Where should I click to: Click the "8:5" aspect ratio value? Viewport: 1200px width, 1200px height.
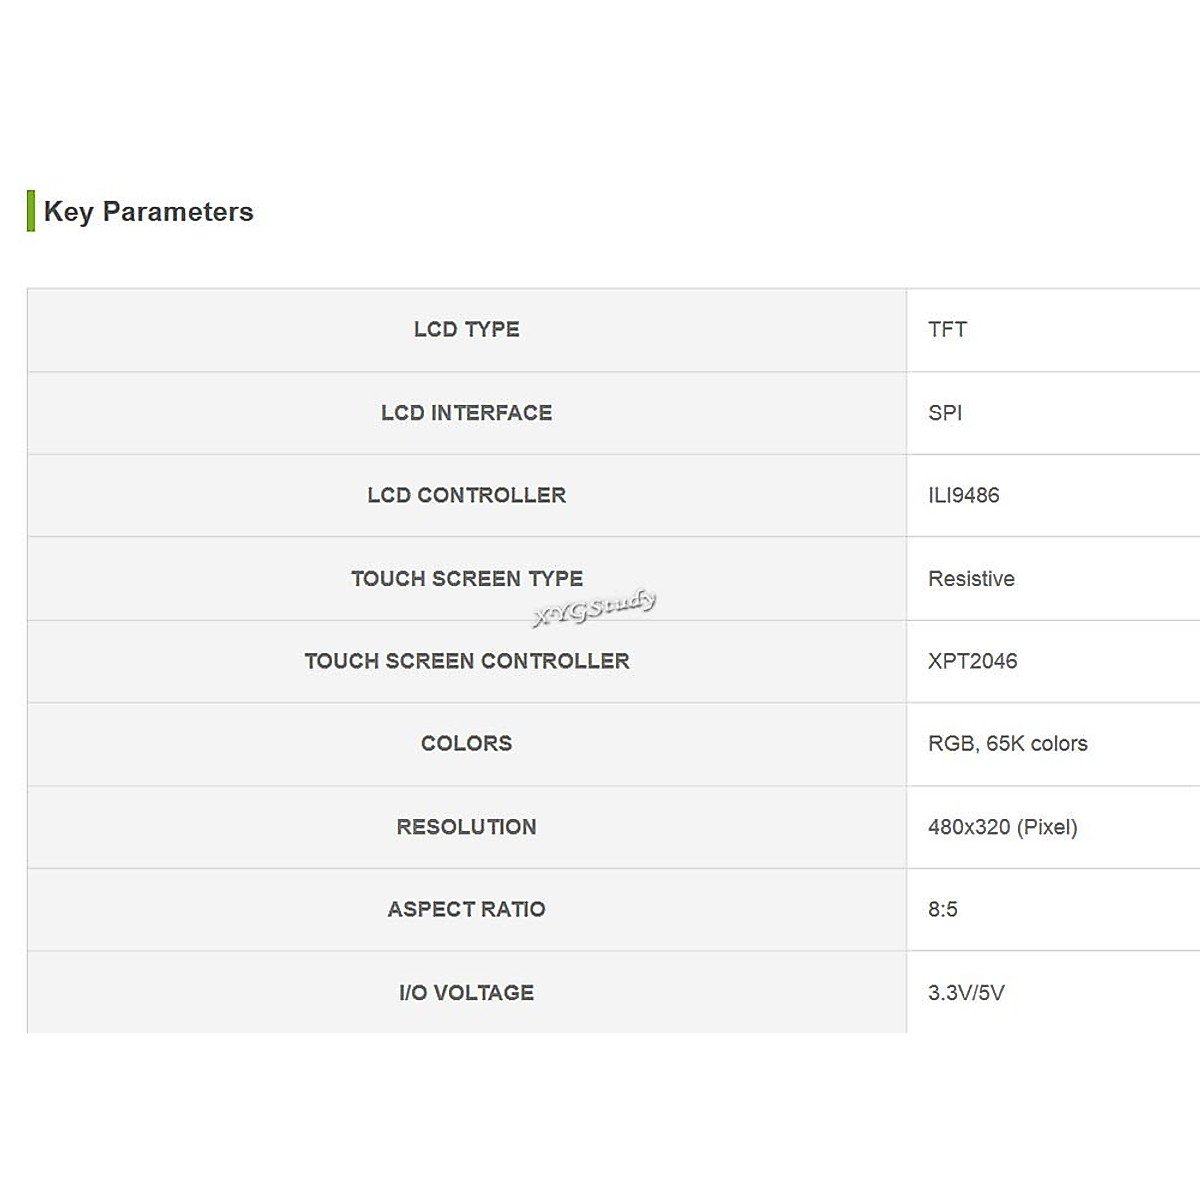point(942,910)
